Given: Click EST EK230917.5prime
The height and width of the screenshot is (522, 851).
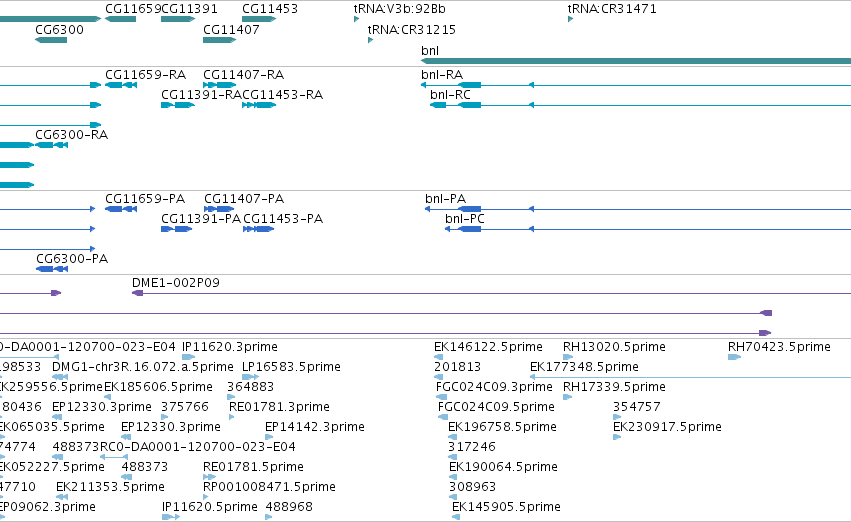Looking at the screenshot, I should 667,427.
